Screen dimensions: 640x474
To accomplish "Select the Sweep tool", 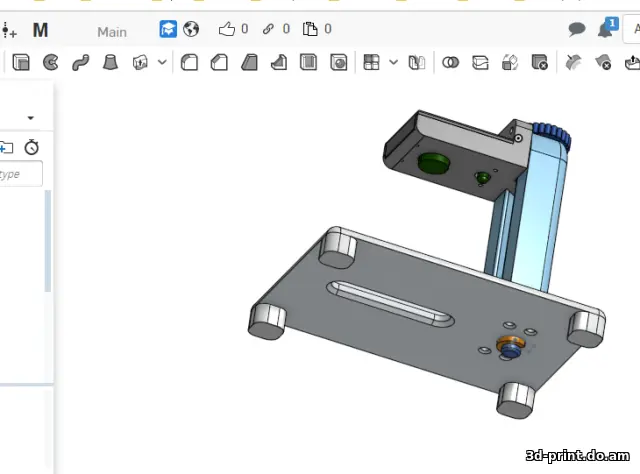I will click(80, 63).
